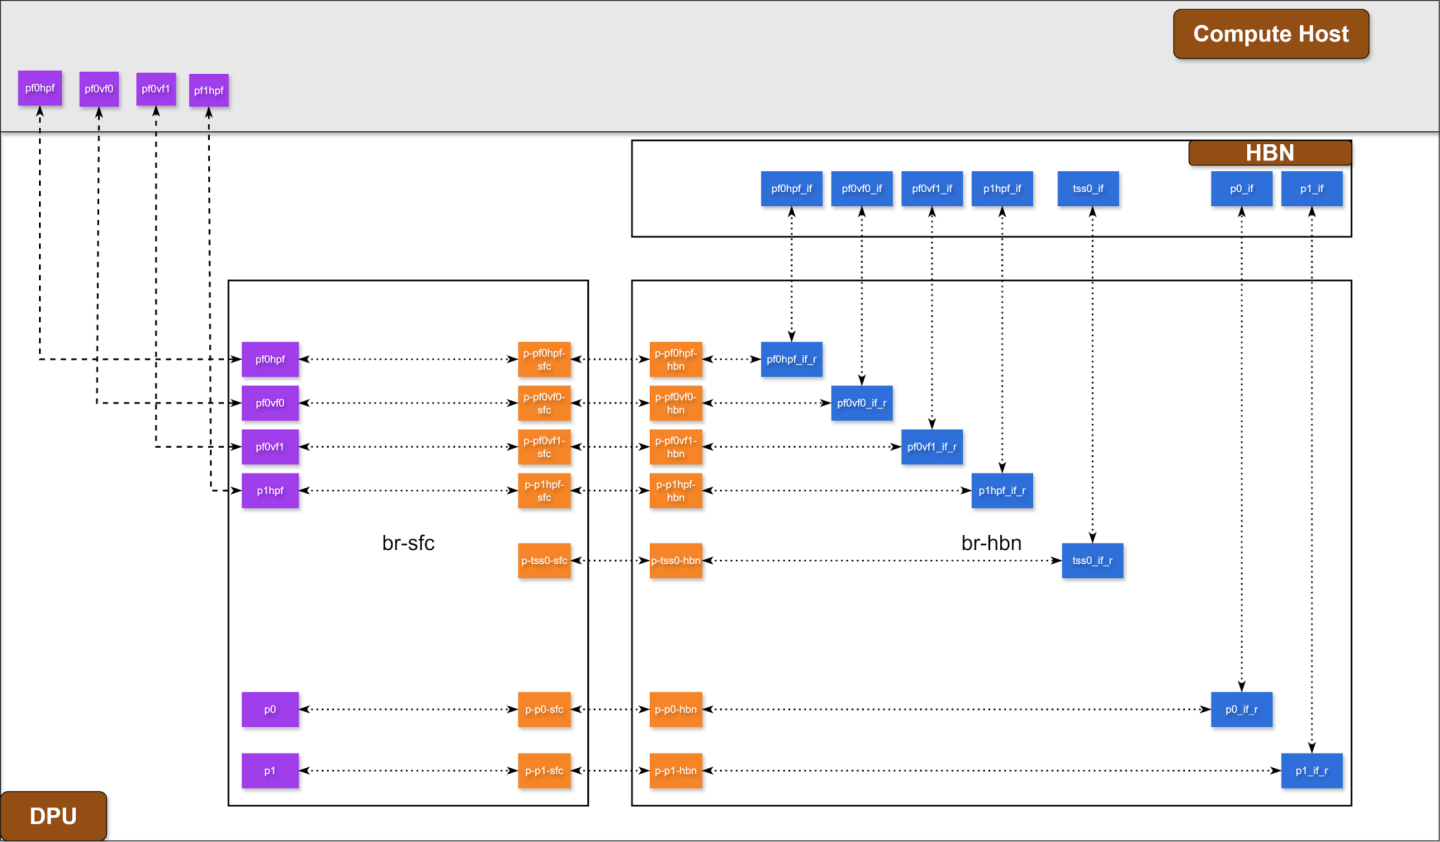This screenshot has width=1440, height=842.
Task: Click the p1_if_r representor in br-hbn
Action: [x=1312, y=770]
